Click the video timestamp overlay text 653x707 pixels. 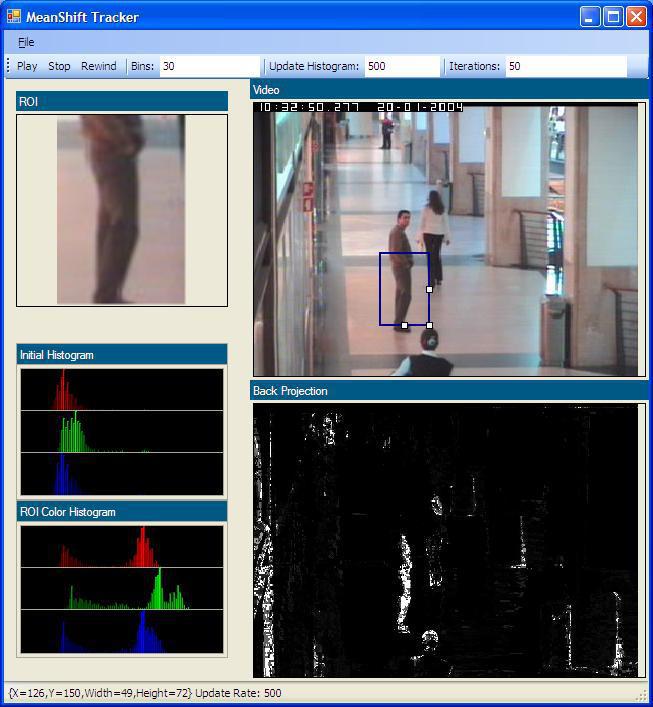pyautogui.click(x=361, y=107)
